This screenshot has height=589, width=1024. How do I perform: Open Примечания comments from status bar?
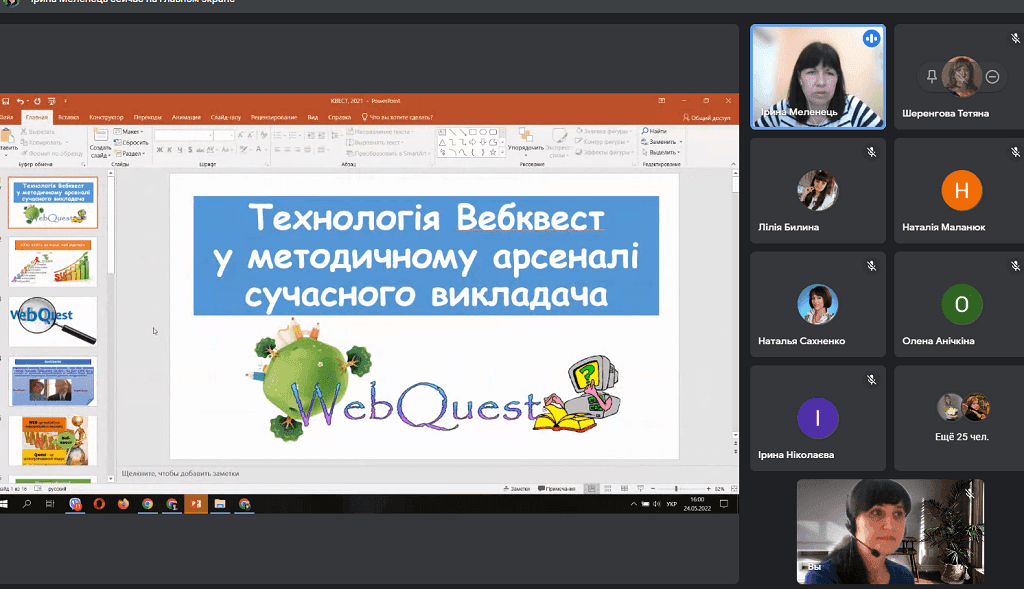(556, 488)
